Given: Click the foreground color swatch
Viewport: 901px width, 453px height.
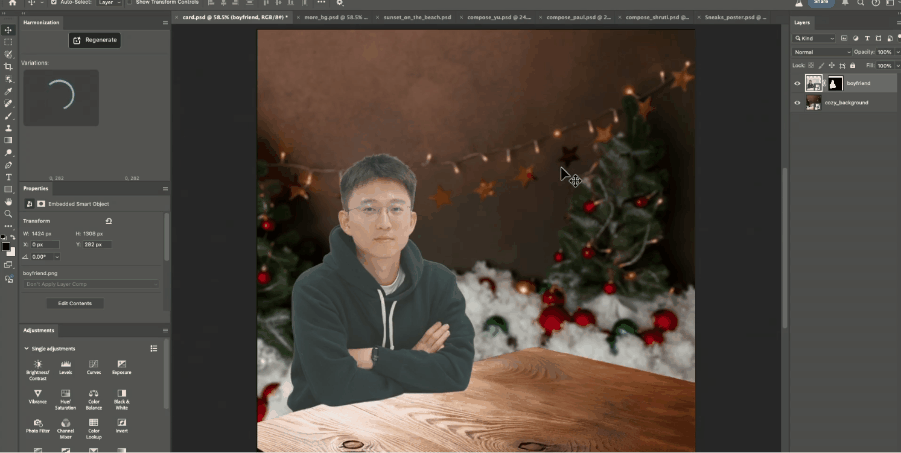Looking at the screenshot, I should pos(6,245).
